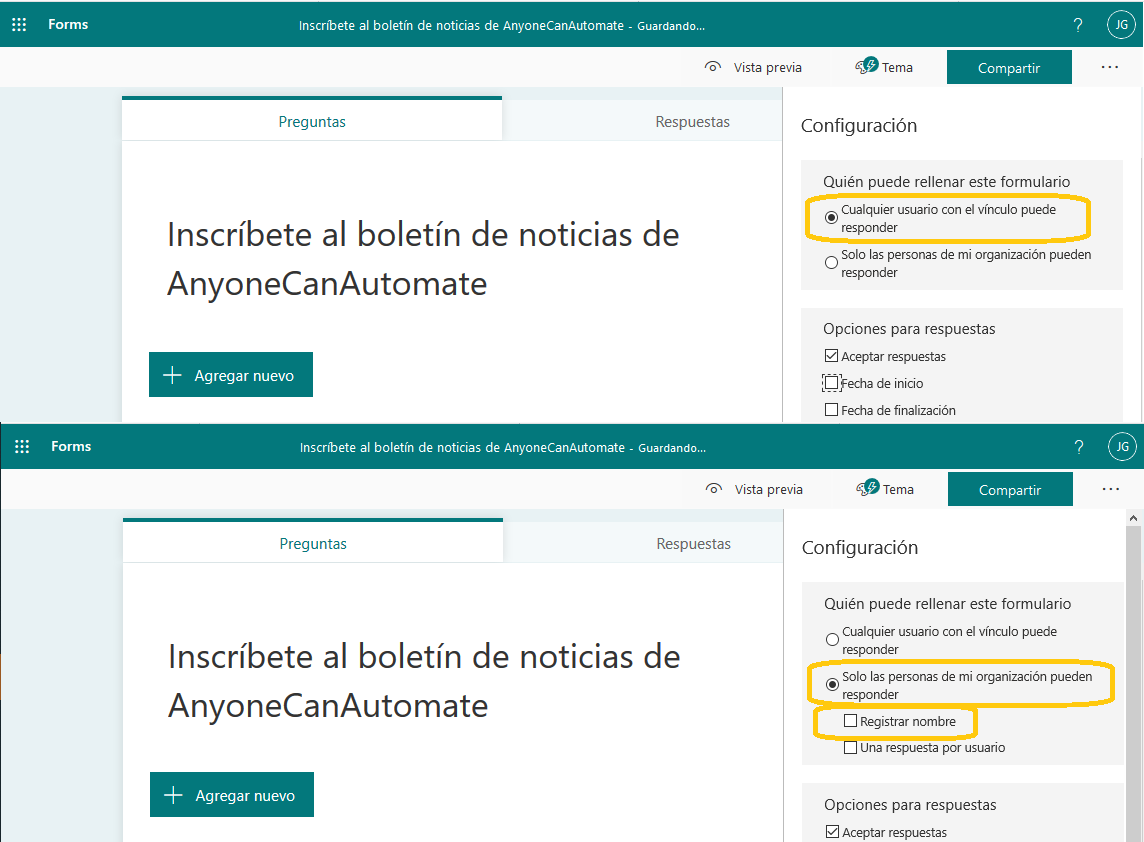Toggle Aceptar respuestas checkbox in bottom window

[x=832, y=832]
